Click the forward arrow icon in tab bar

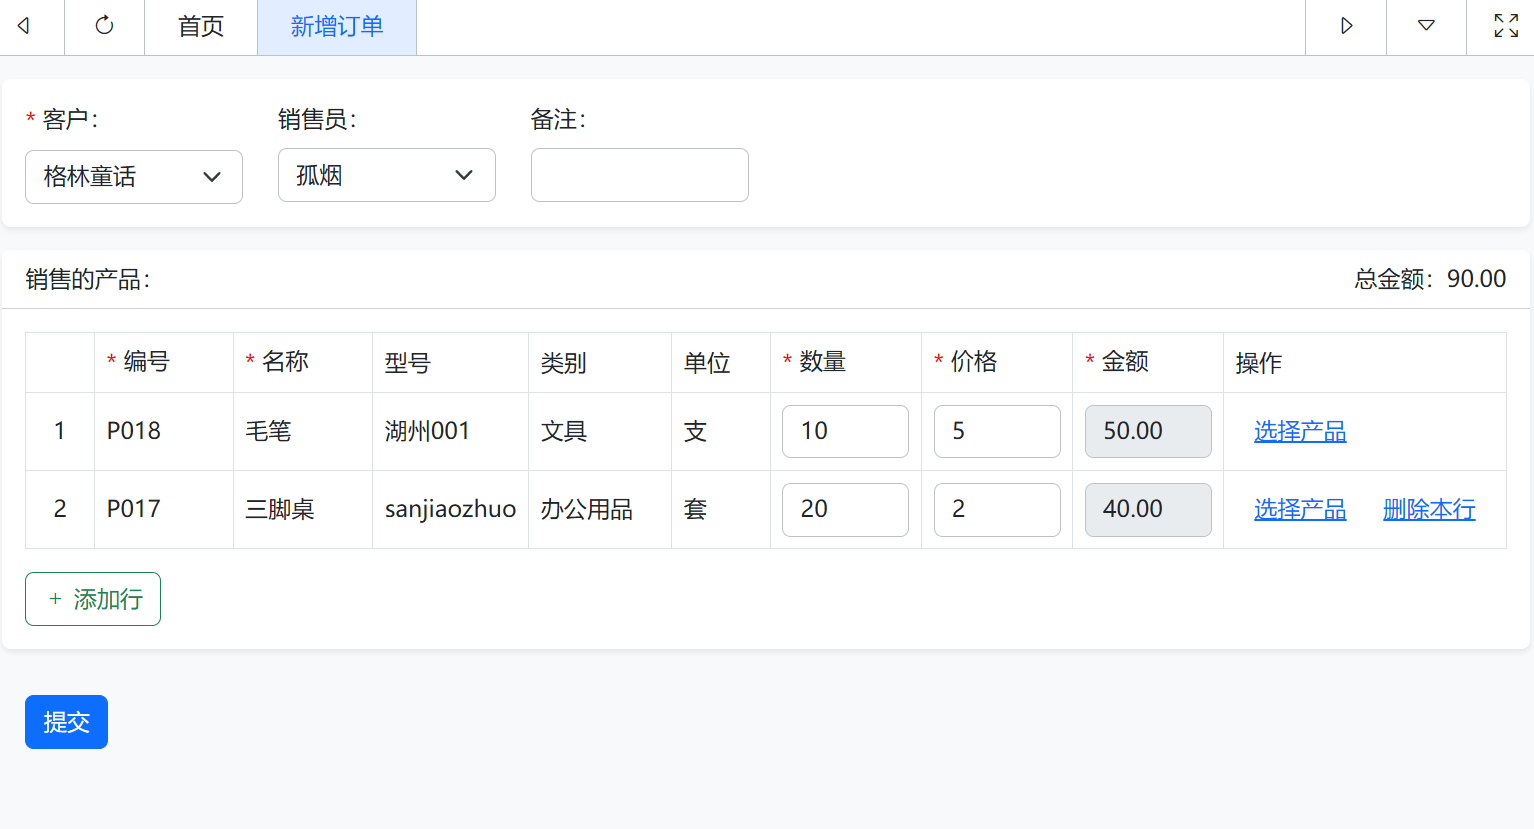pyautogui.click(x=1346, y=26)
